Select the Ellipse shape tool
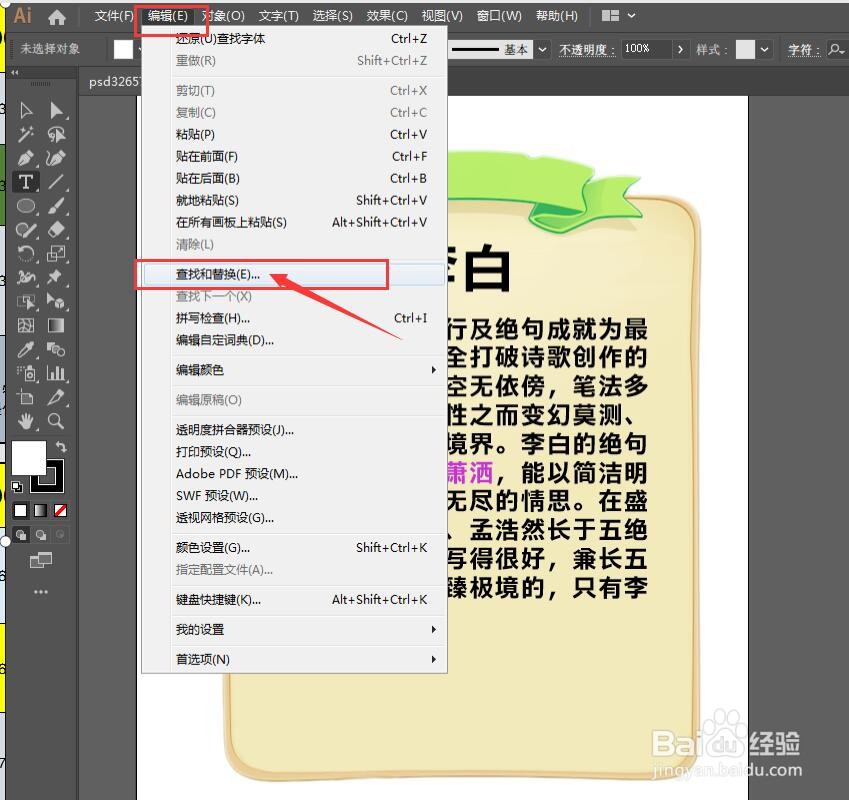849x800 pixels. (x=27, y=205)
